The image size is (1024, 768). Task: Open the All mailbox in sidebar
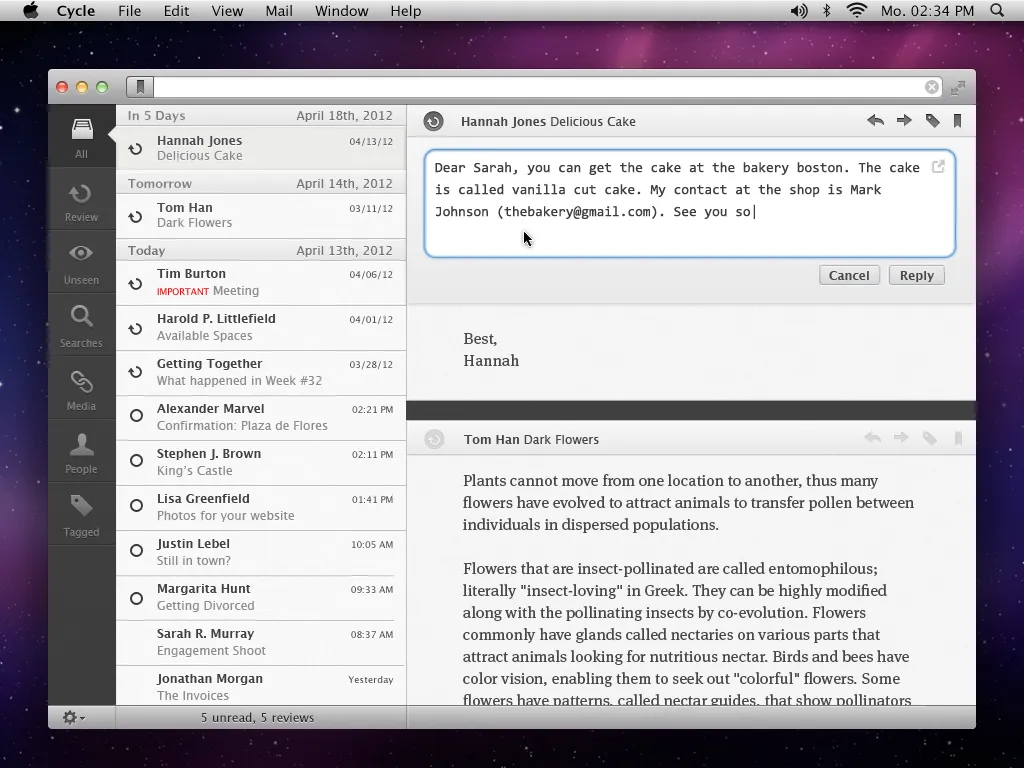click(x=82, y=137)
